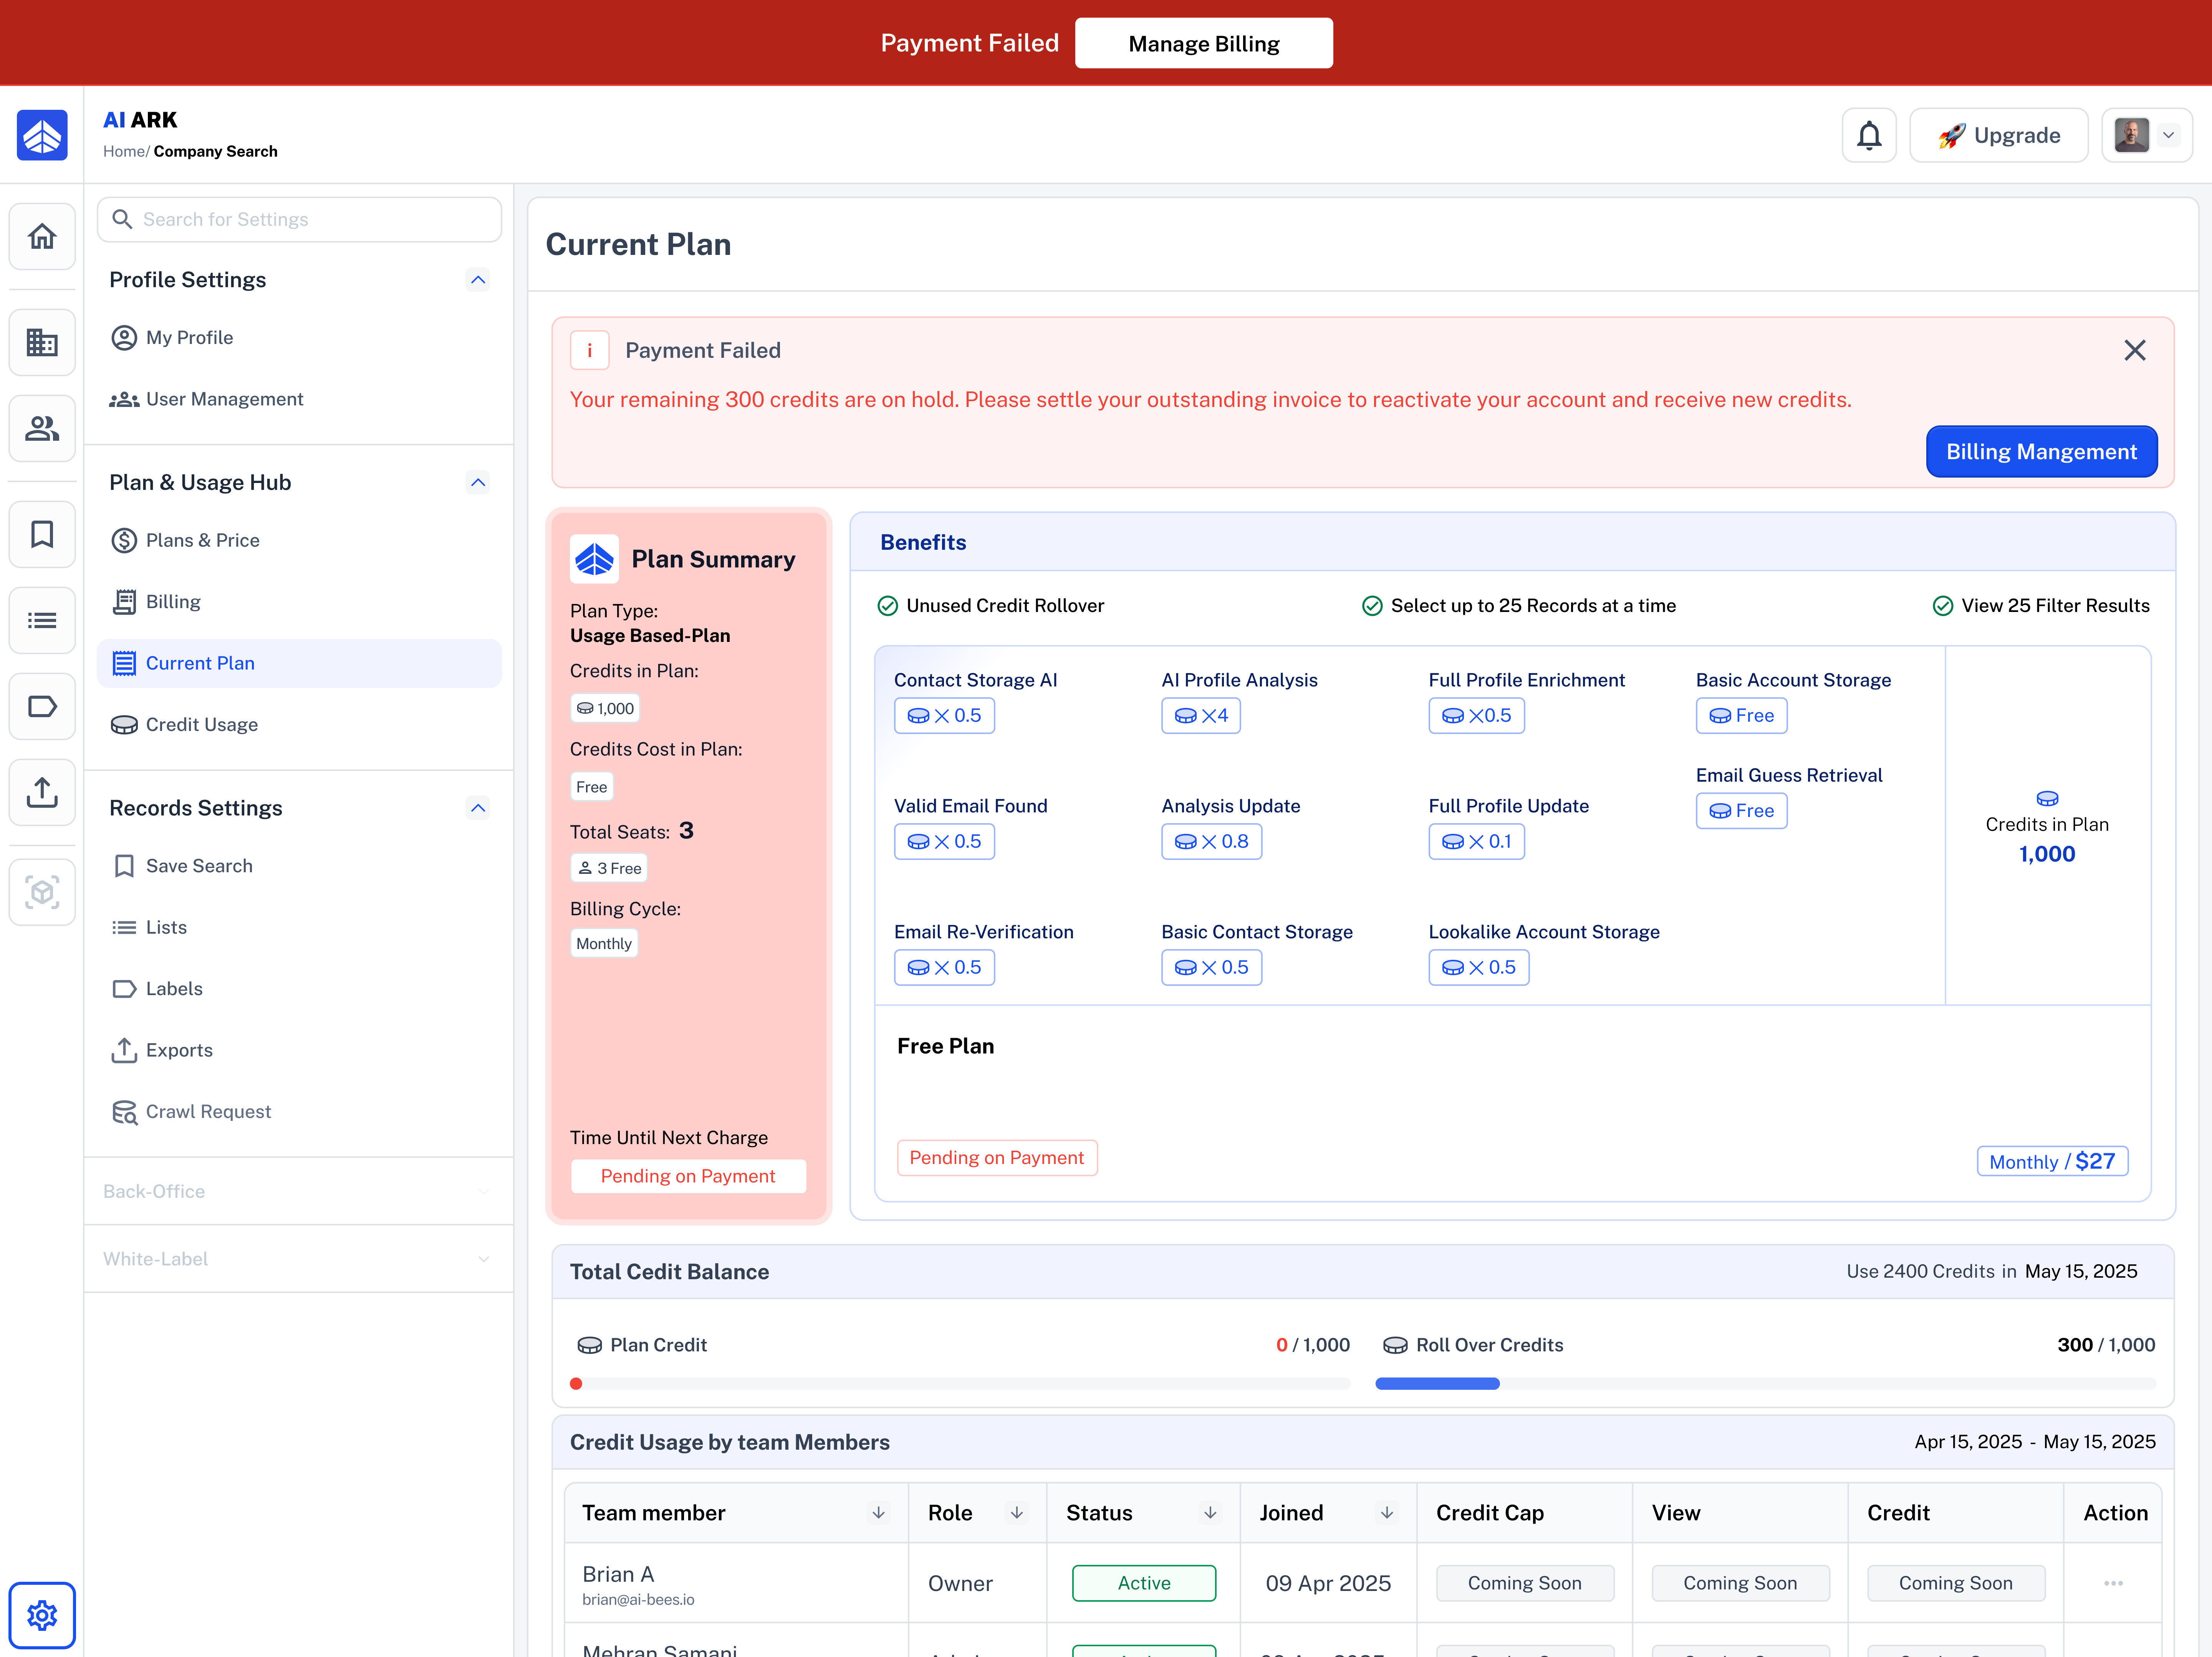Screen dimensions: 2212x1657
Task: Click the AI ARK logo icon
Action: (42, 135)
